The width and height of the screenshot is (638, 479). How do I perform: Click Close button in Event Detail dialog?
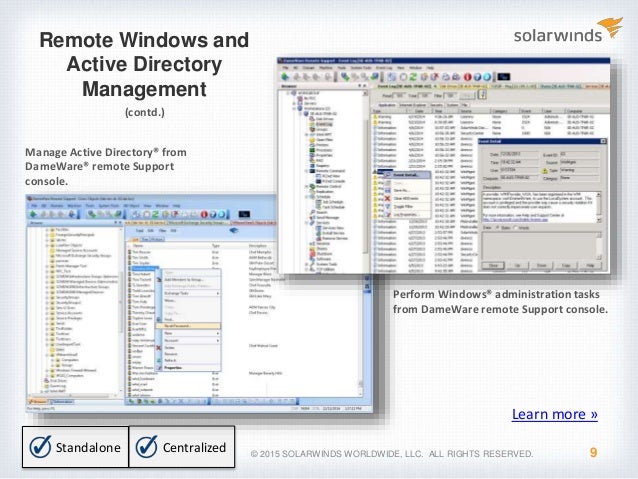[x=493, y=265]
